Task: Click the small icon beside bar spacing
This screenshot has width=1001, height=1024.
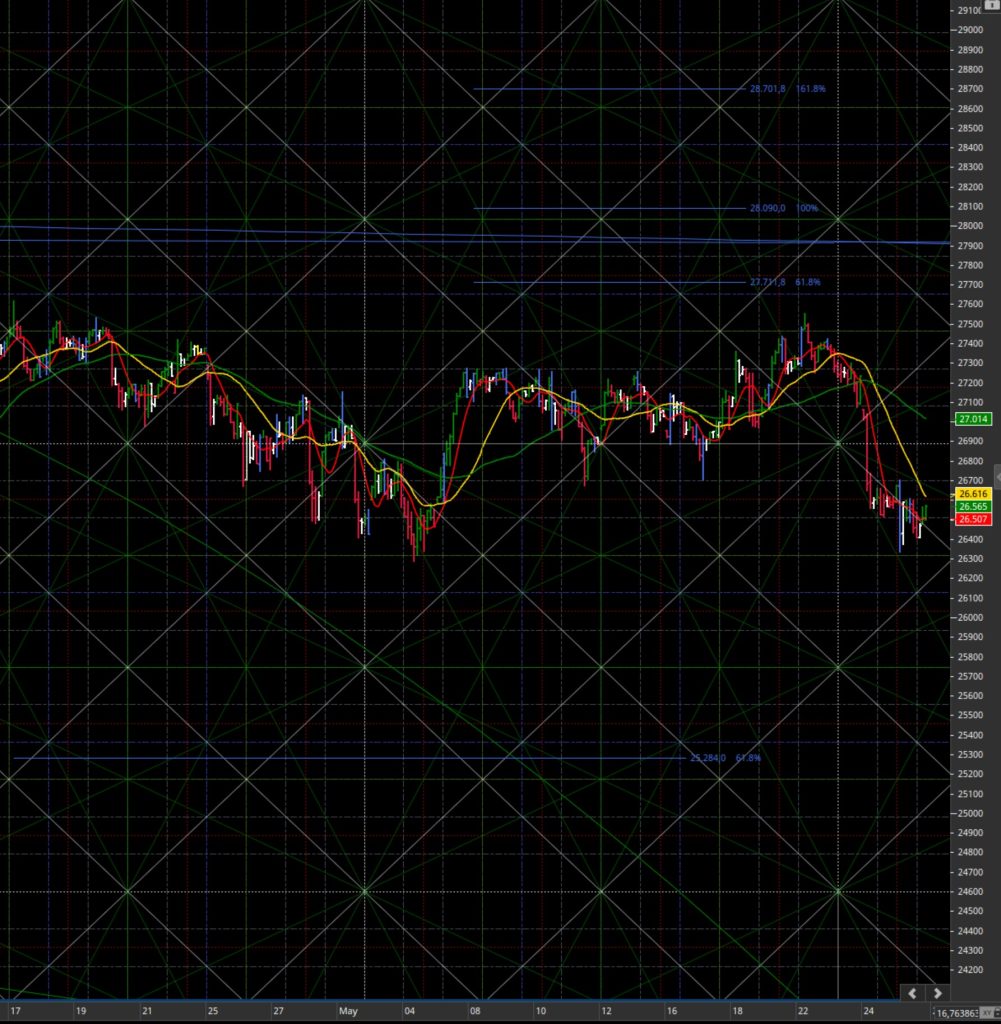Action: pos(987,1013)
